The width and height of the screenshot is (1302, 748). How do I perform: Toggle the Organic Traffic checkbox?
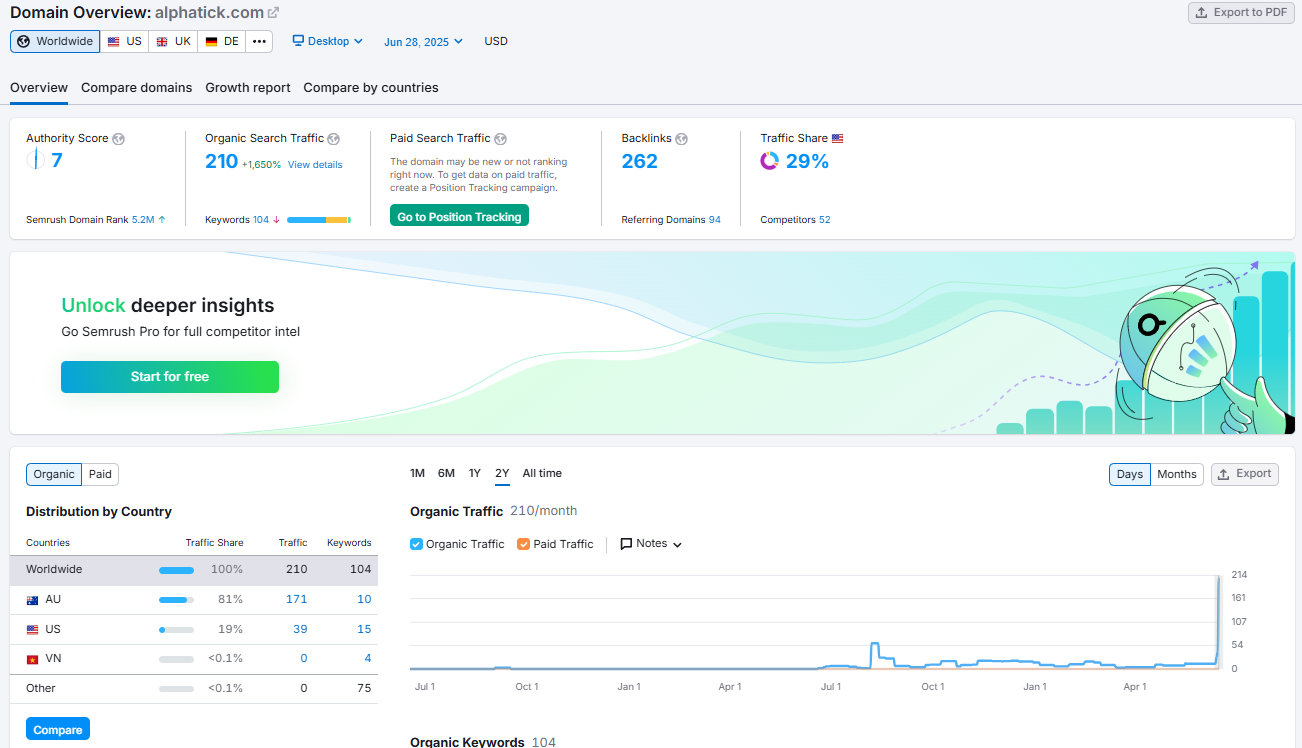tap(417, 544)
